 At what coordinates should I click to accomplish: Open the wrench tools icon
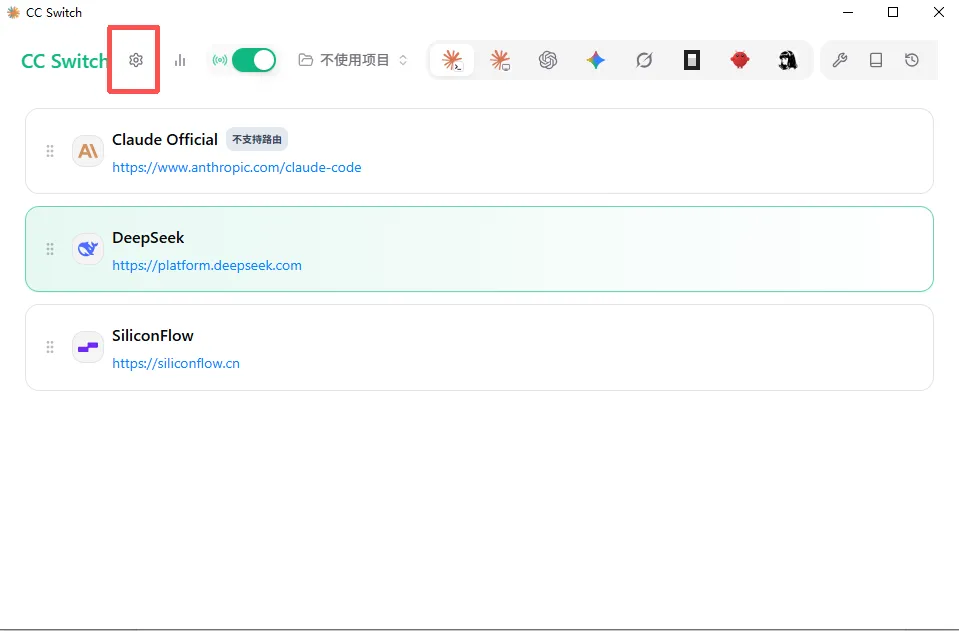(840, 60)
